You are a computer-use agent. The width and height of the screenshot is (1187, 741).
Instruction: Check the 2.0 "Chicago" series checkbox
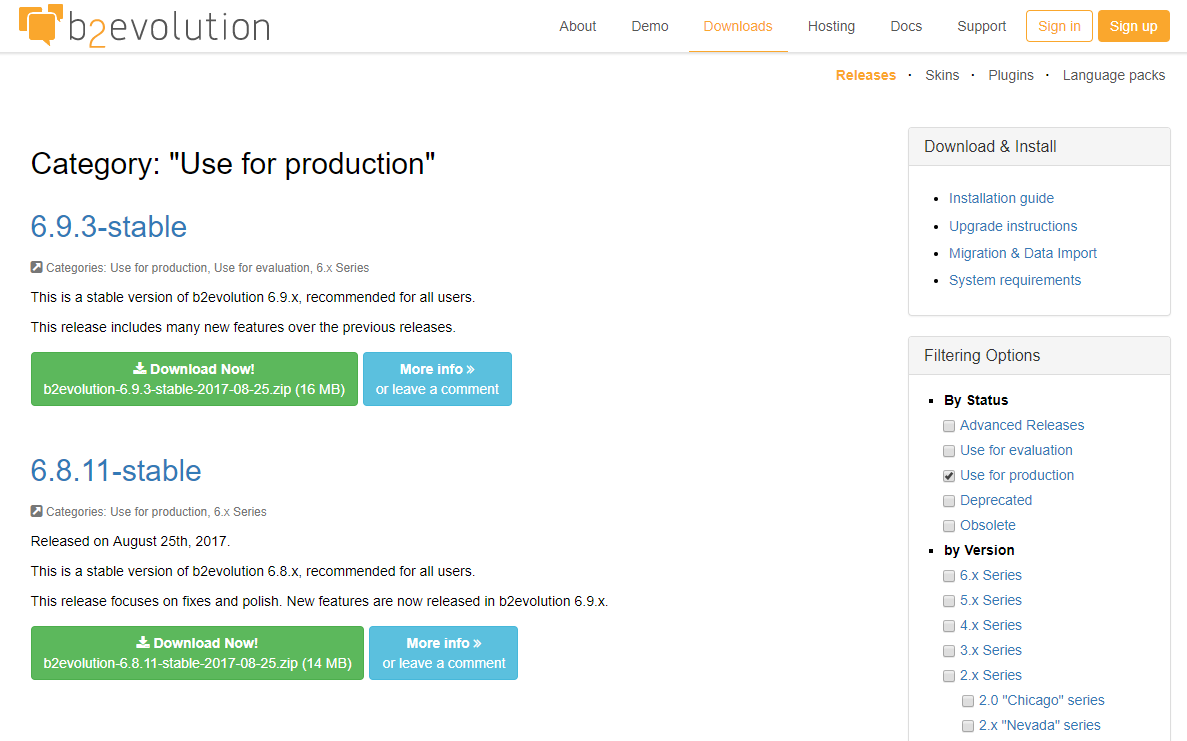click(x=967, y=701)
